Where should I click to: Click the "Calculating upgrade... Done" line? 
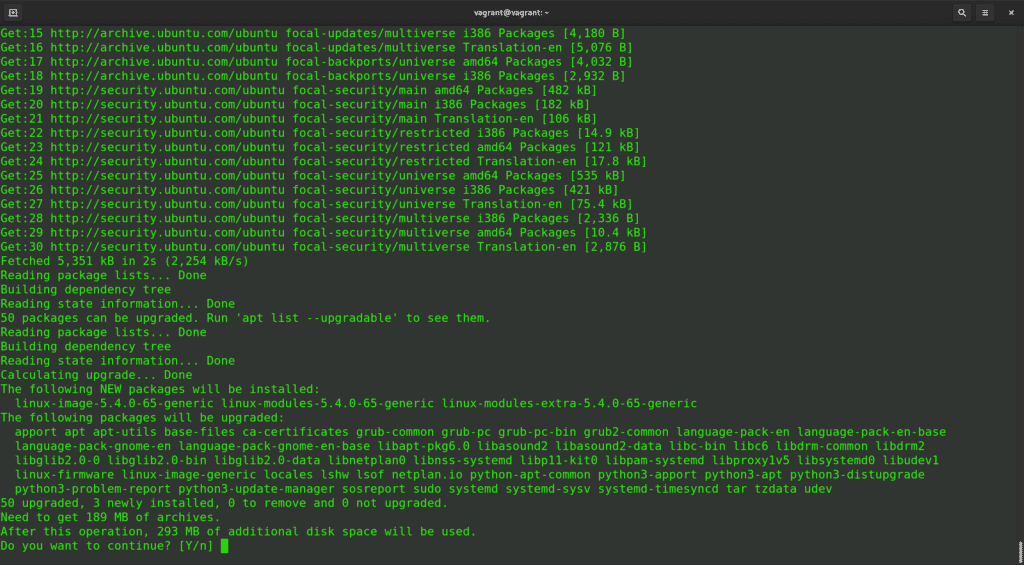[97, 375]
